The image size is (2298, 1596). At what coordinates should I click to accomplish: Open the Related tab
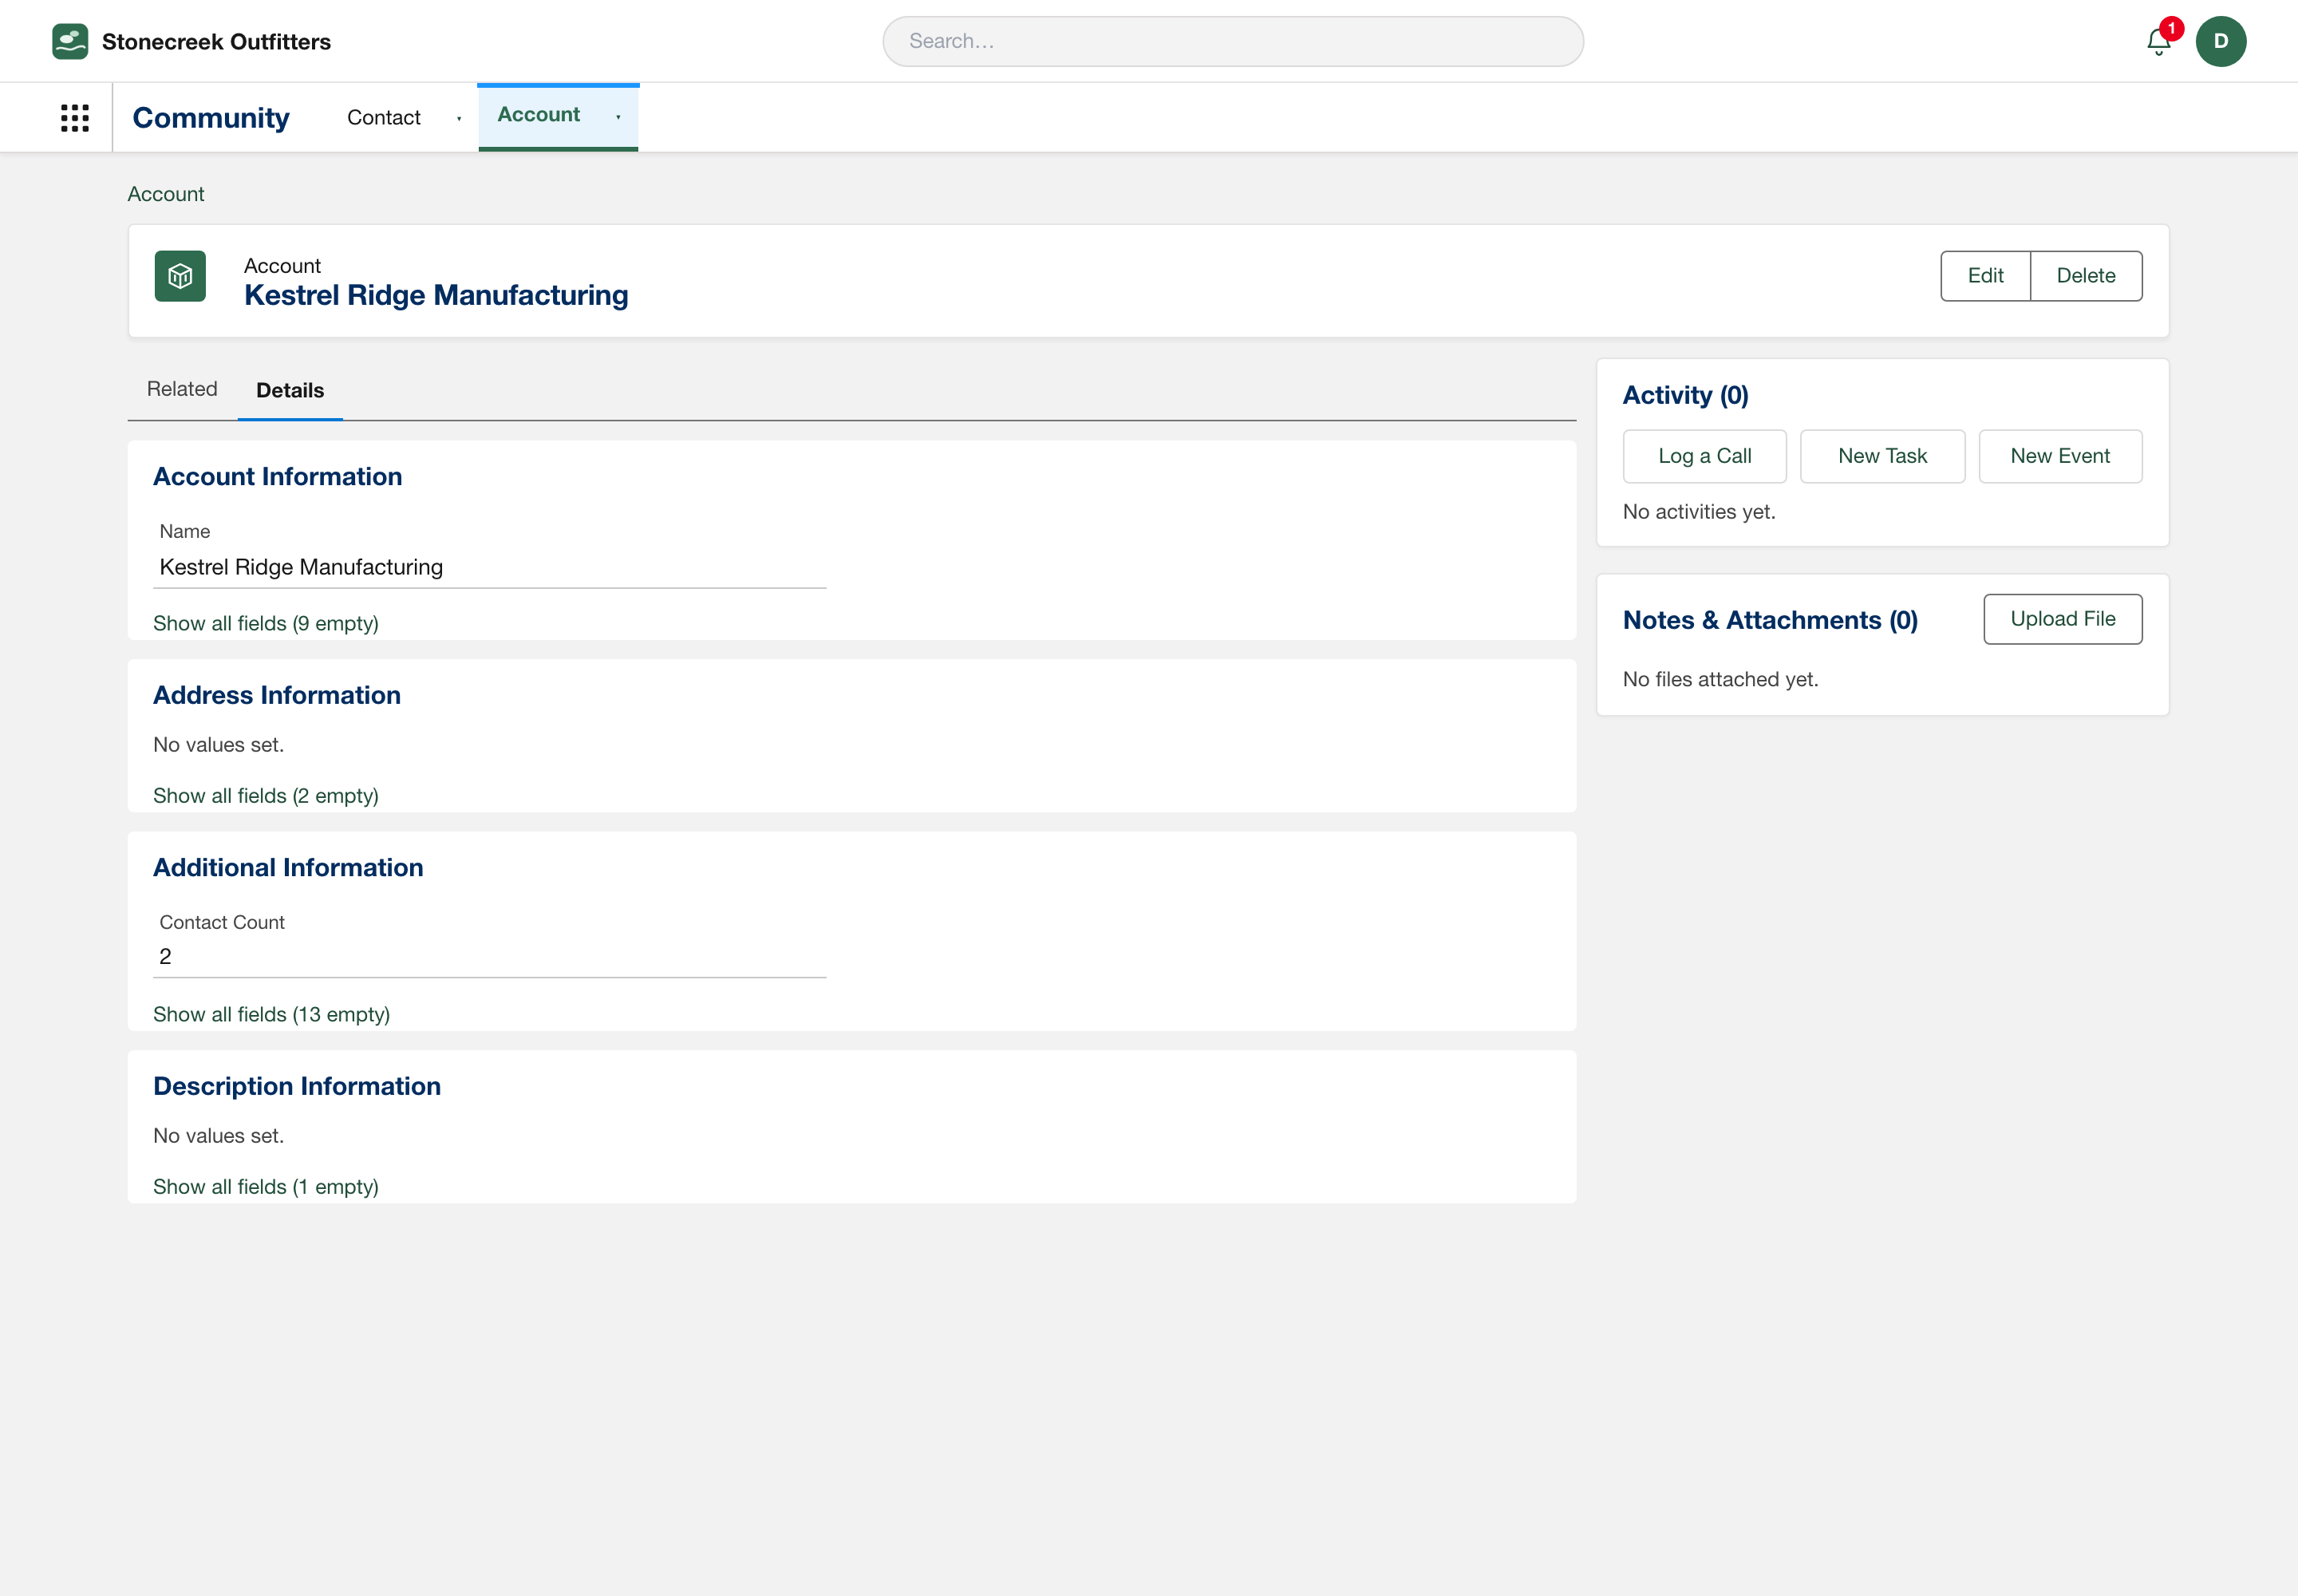click(182, 389)
